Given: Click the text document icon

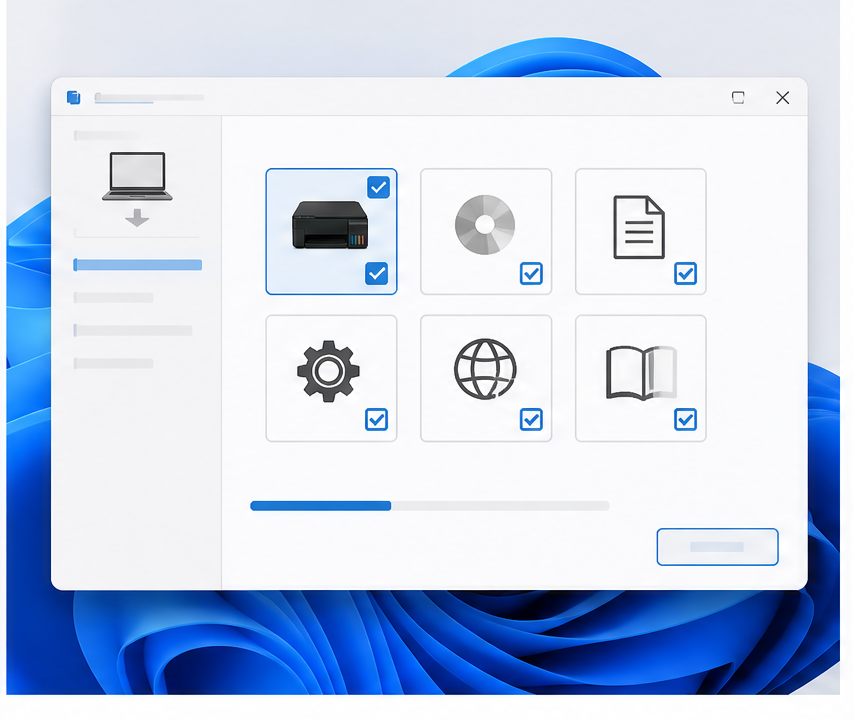Looking at the screenshot, I should click(639, 227).
